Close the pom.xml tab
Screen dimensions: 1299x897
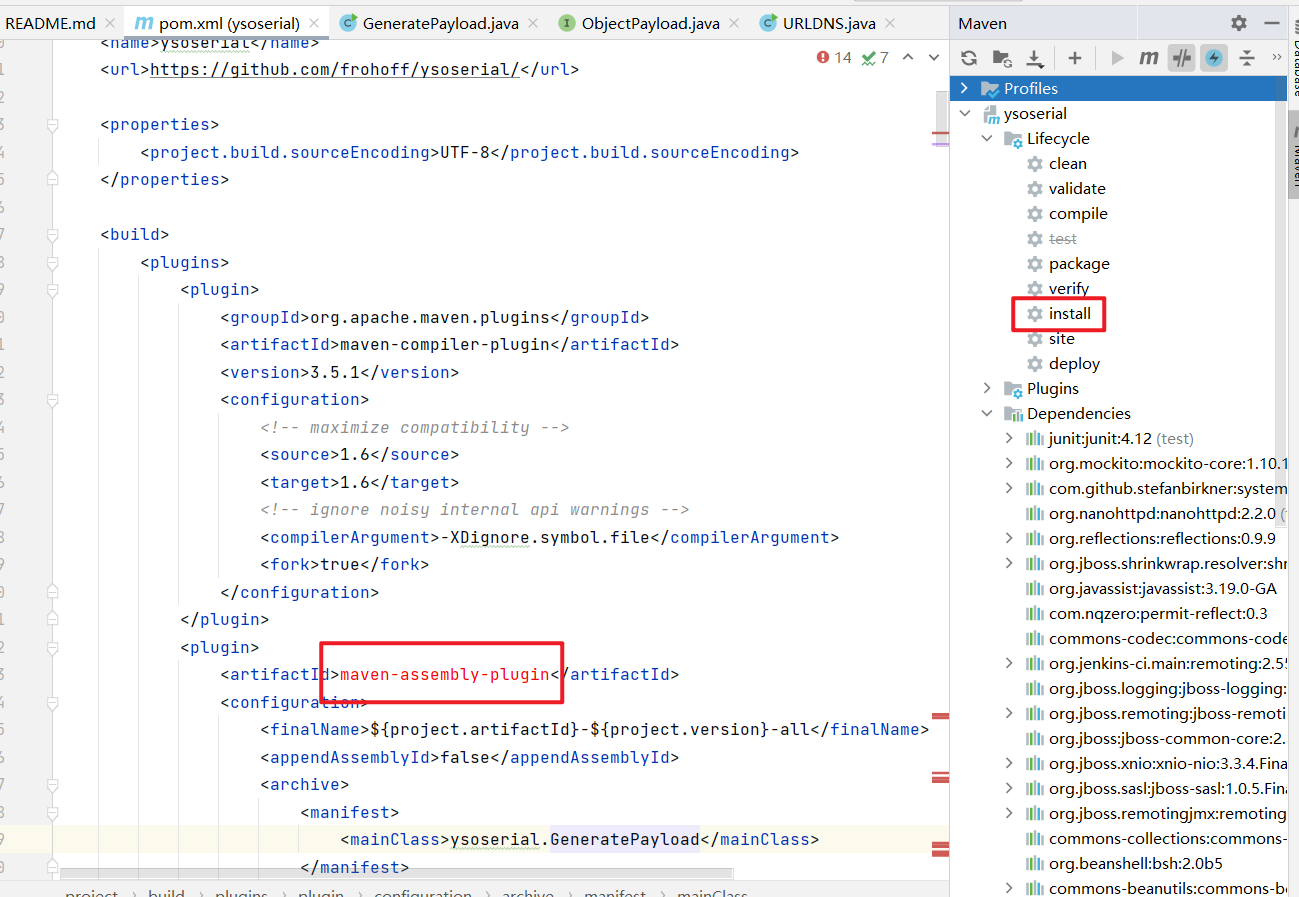tap(314, 23)
